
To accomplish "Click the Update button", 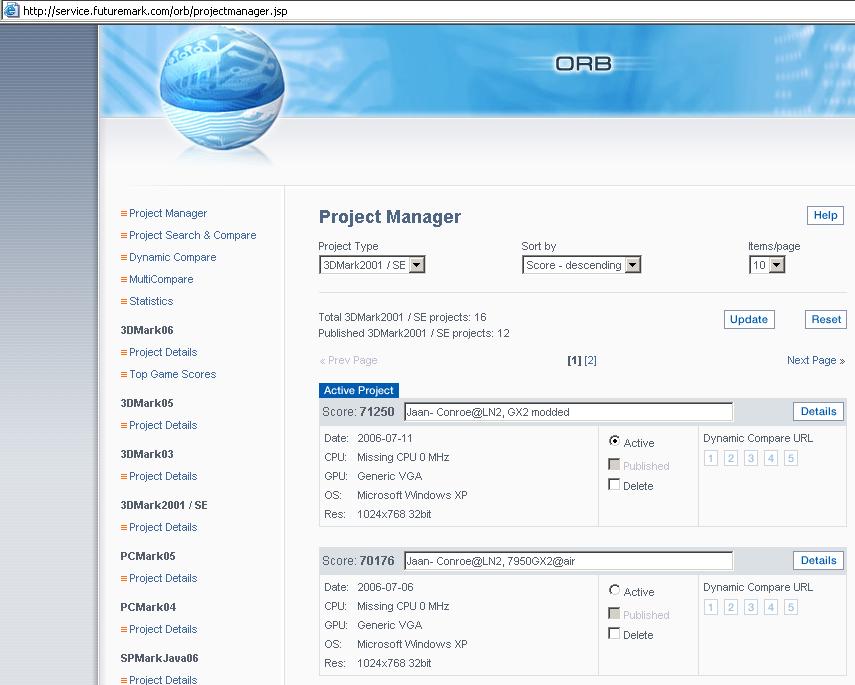I will point(749,320).
